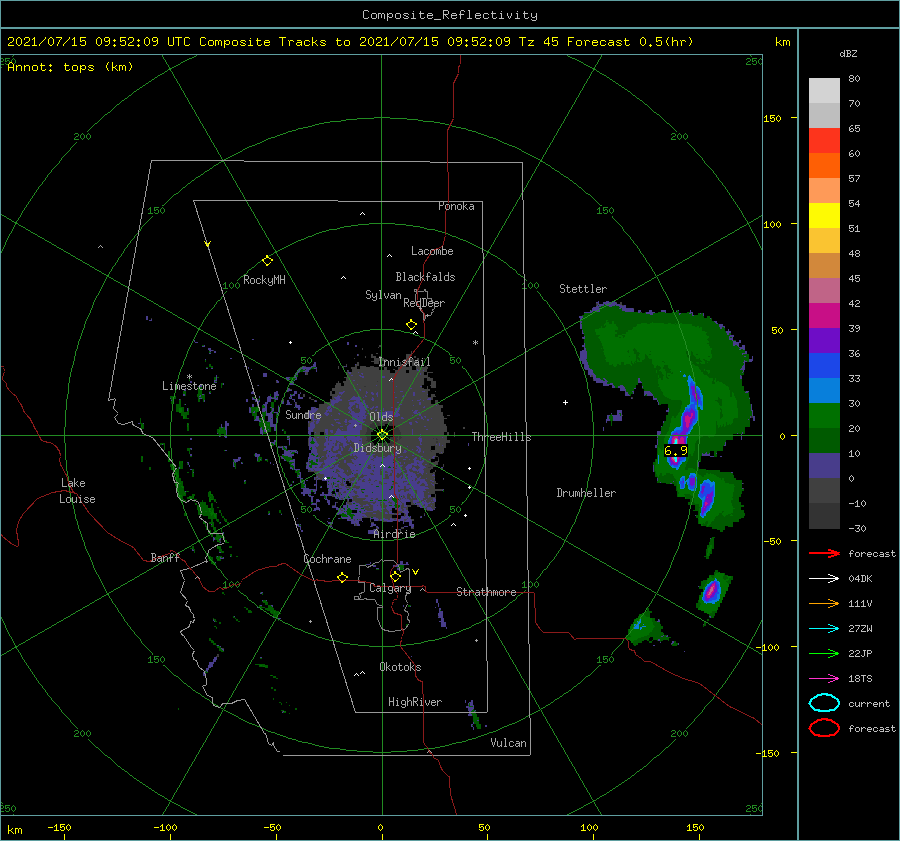Click the yellow diamond marker above Calgary
This screenshot has width=900, height=841.
pyautogui.click(x=395, y=576)
